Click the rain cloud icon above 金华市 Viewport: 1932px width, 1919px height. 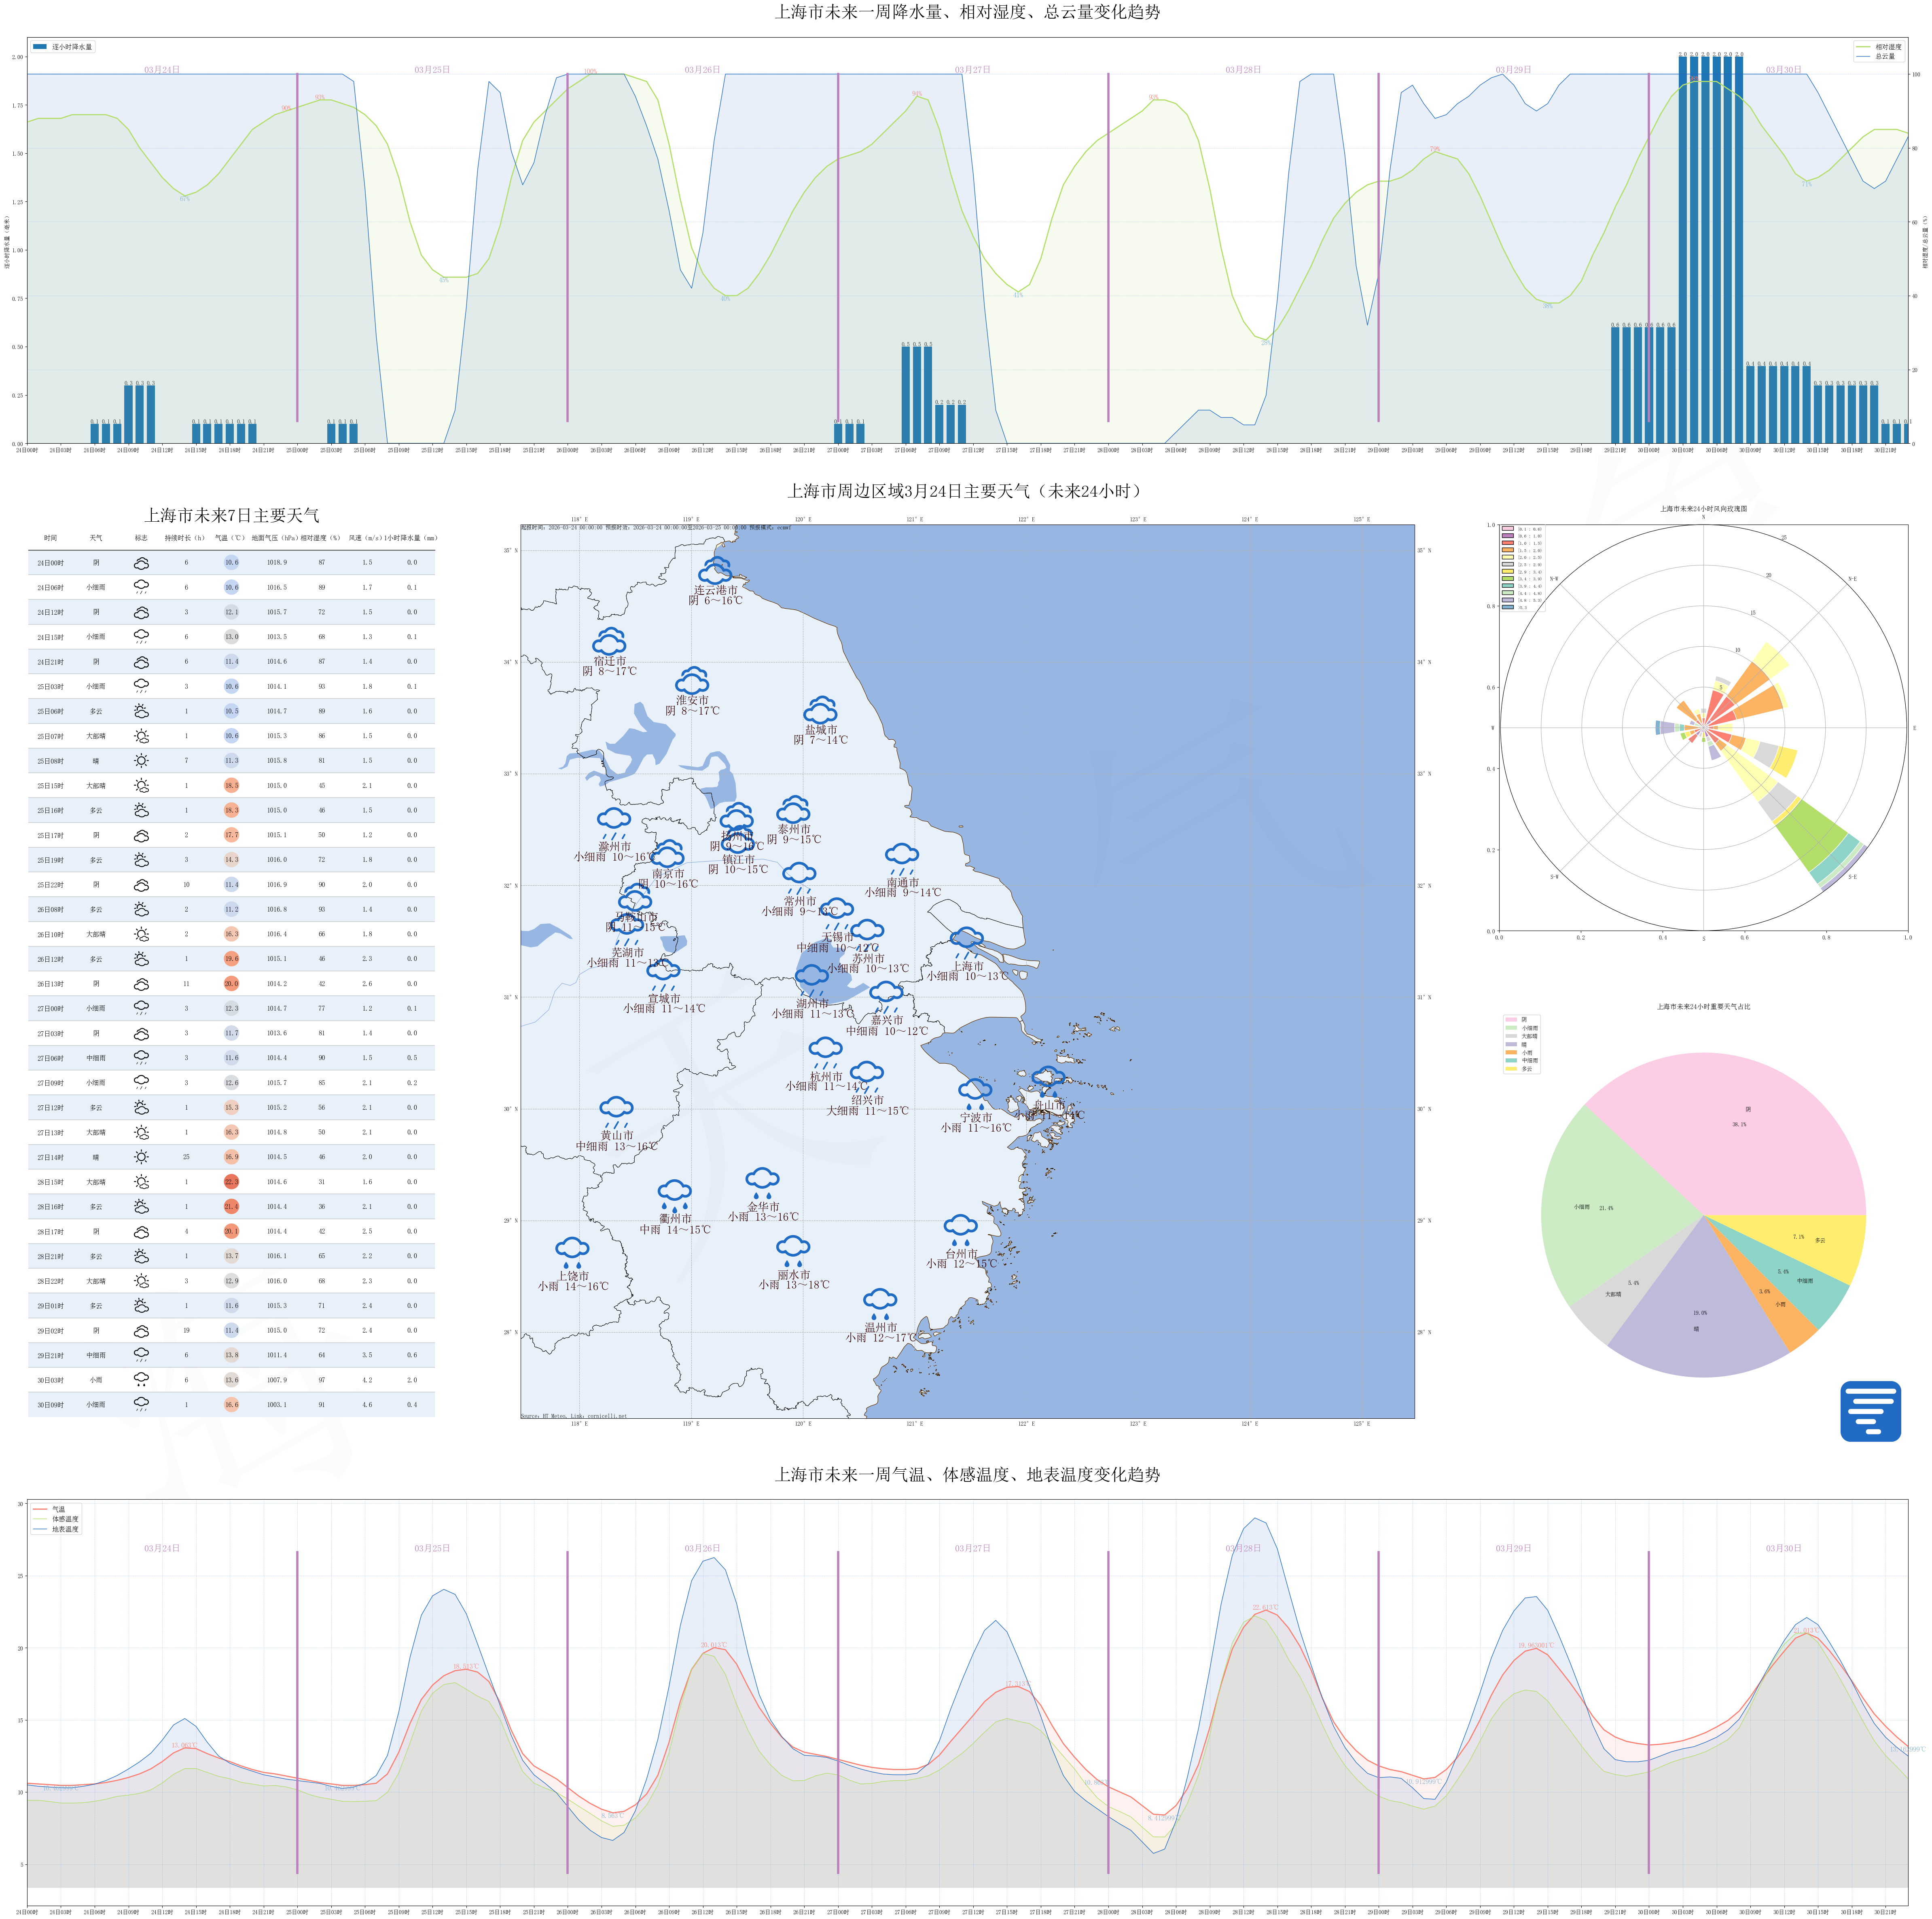pyautogui.click(x=762, y=1181)
